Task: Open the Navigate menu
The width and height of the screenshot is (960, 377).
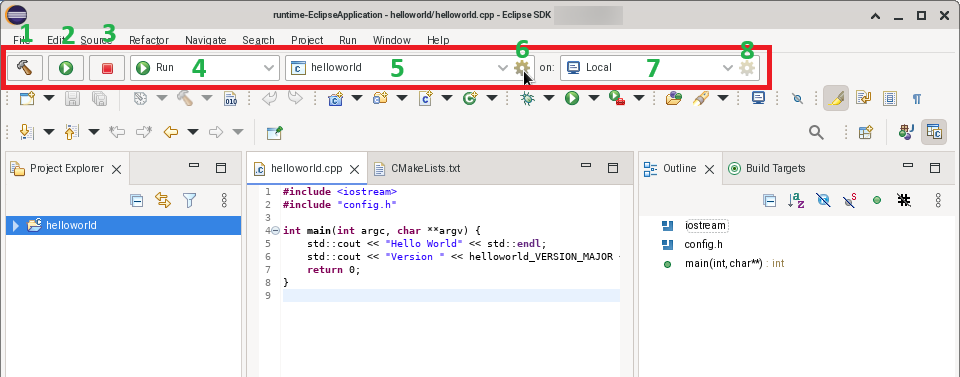Action: 206,40
